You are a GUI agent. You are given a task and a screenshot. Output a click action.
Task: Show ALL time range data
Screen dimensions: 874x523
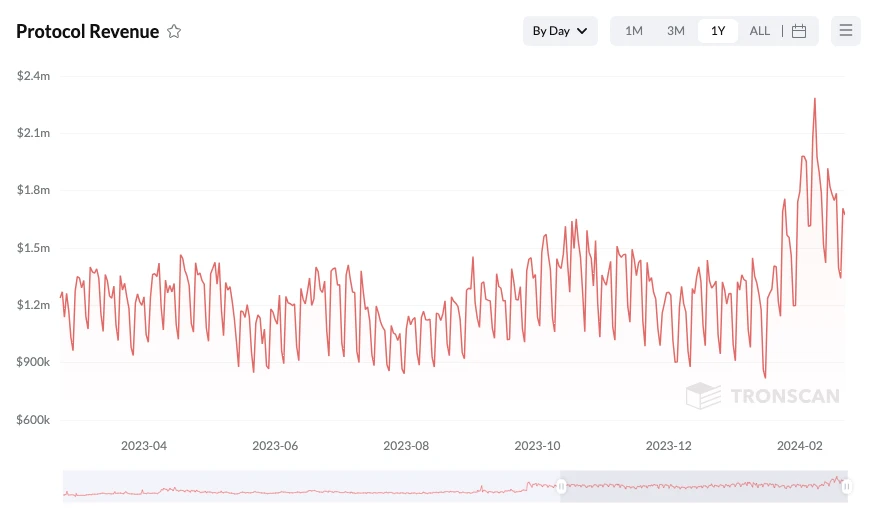click(760, 31)
